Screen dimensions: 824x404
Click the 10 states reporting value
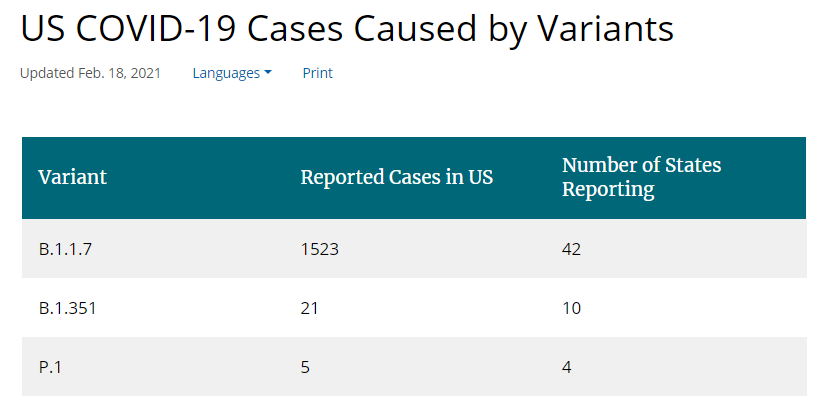tap(571, 308)
